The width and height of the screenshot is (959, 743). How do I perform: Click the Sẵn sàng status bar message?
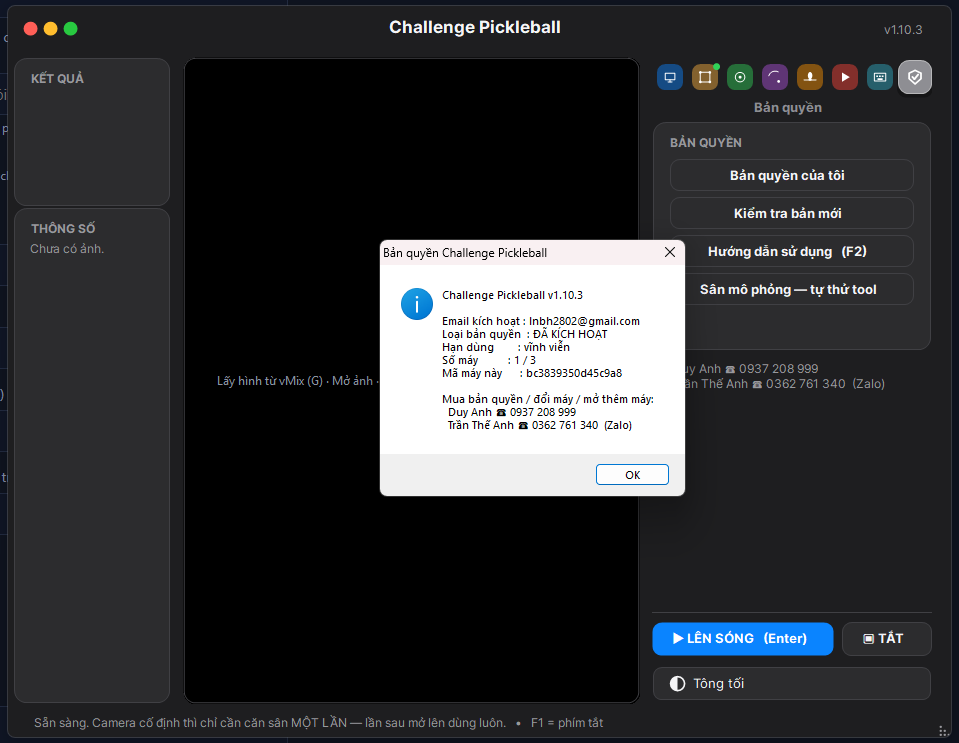point(270,723)
